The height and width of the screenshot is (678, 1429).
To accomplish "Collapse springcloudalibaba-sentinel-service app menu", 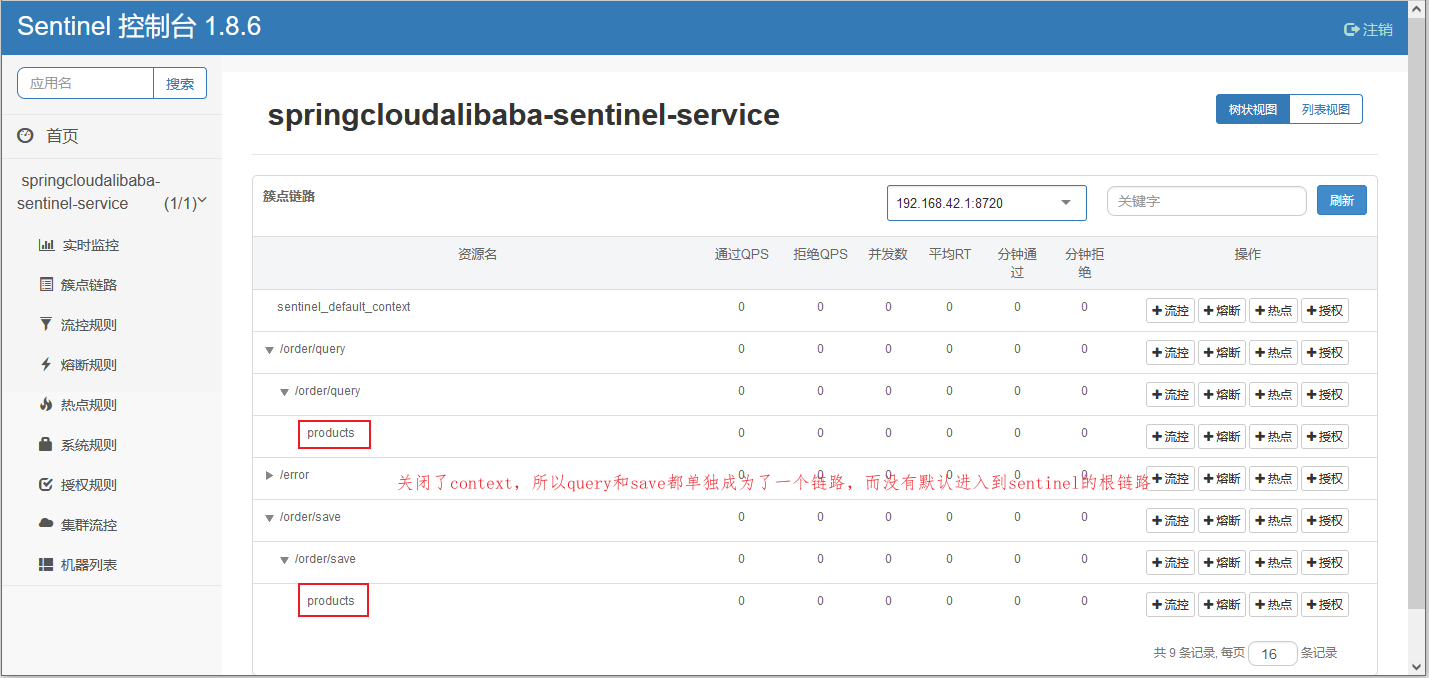I will click(202, 201).
